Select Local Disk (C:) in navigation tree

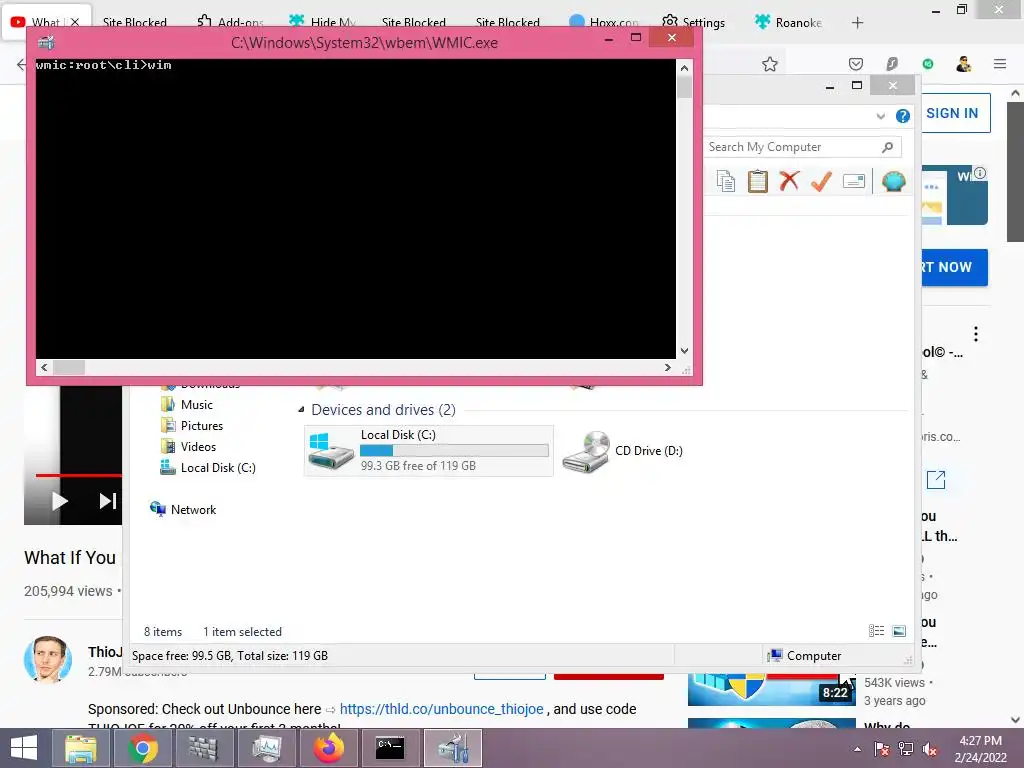[218, 468]
